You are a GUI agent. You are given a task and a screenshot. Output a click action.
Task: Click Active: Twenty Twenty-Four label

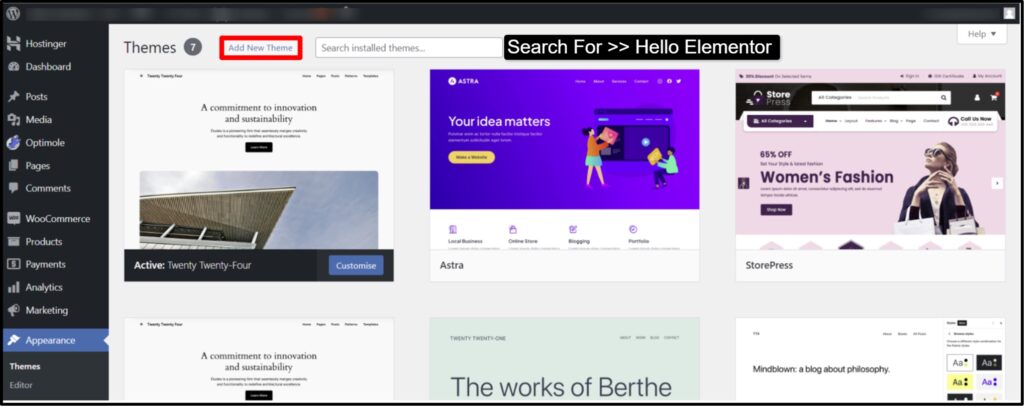pos(193,266)
